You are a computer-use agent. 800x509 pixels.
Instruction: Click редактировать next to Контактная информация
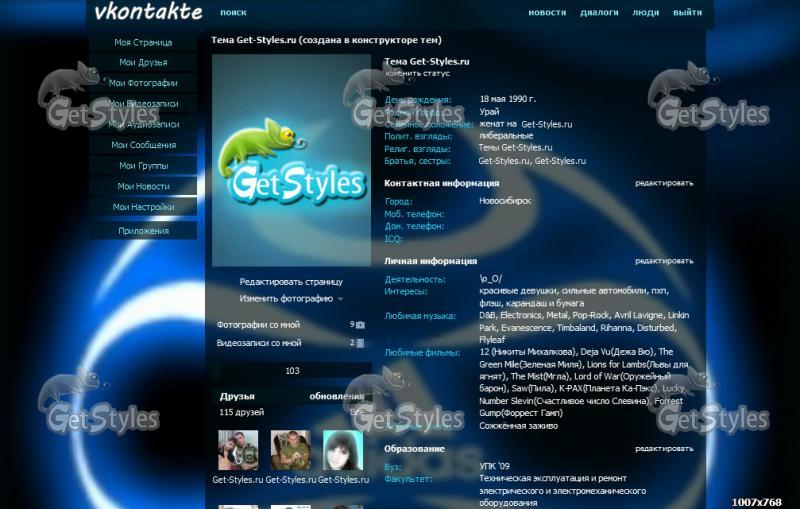tap(664, 183)
